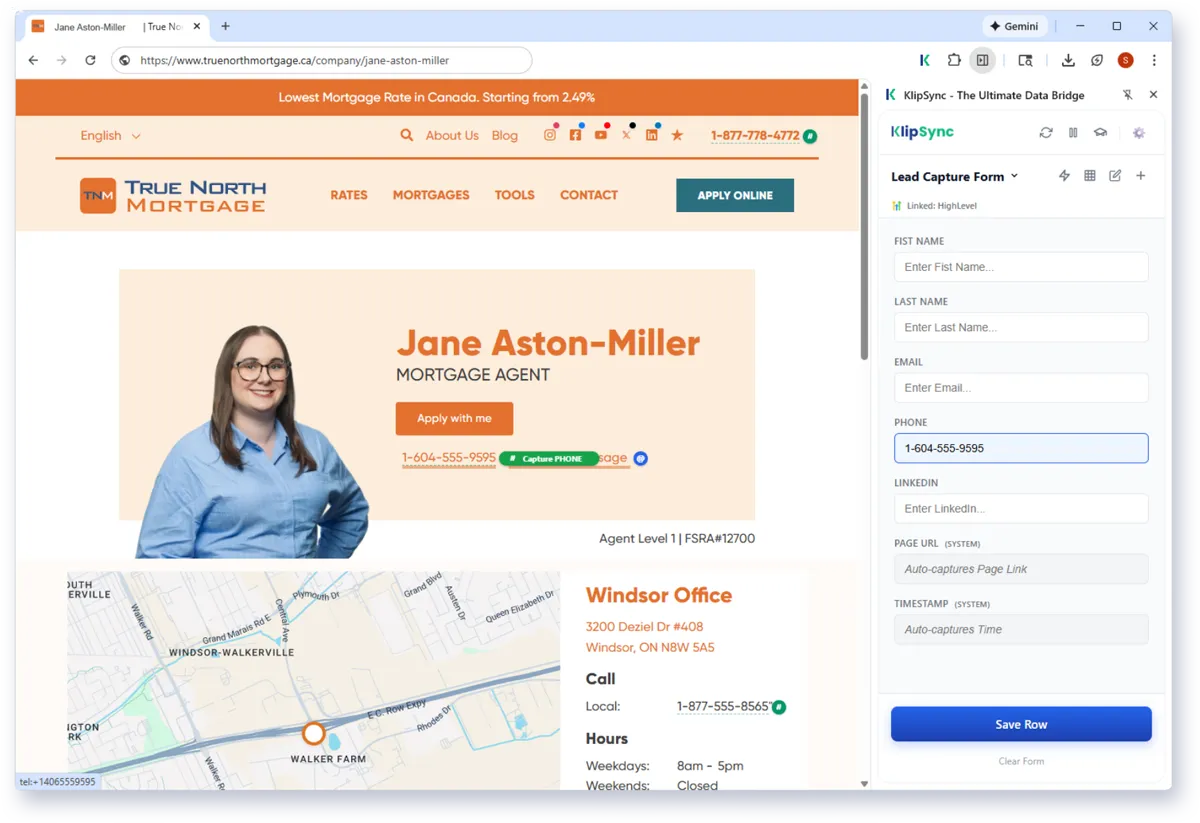Open the English language dropdown
This screenshot has height=823, width=1200.
110,135
